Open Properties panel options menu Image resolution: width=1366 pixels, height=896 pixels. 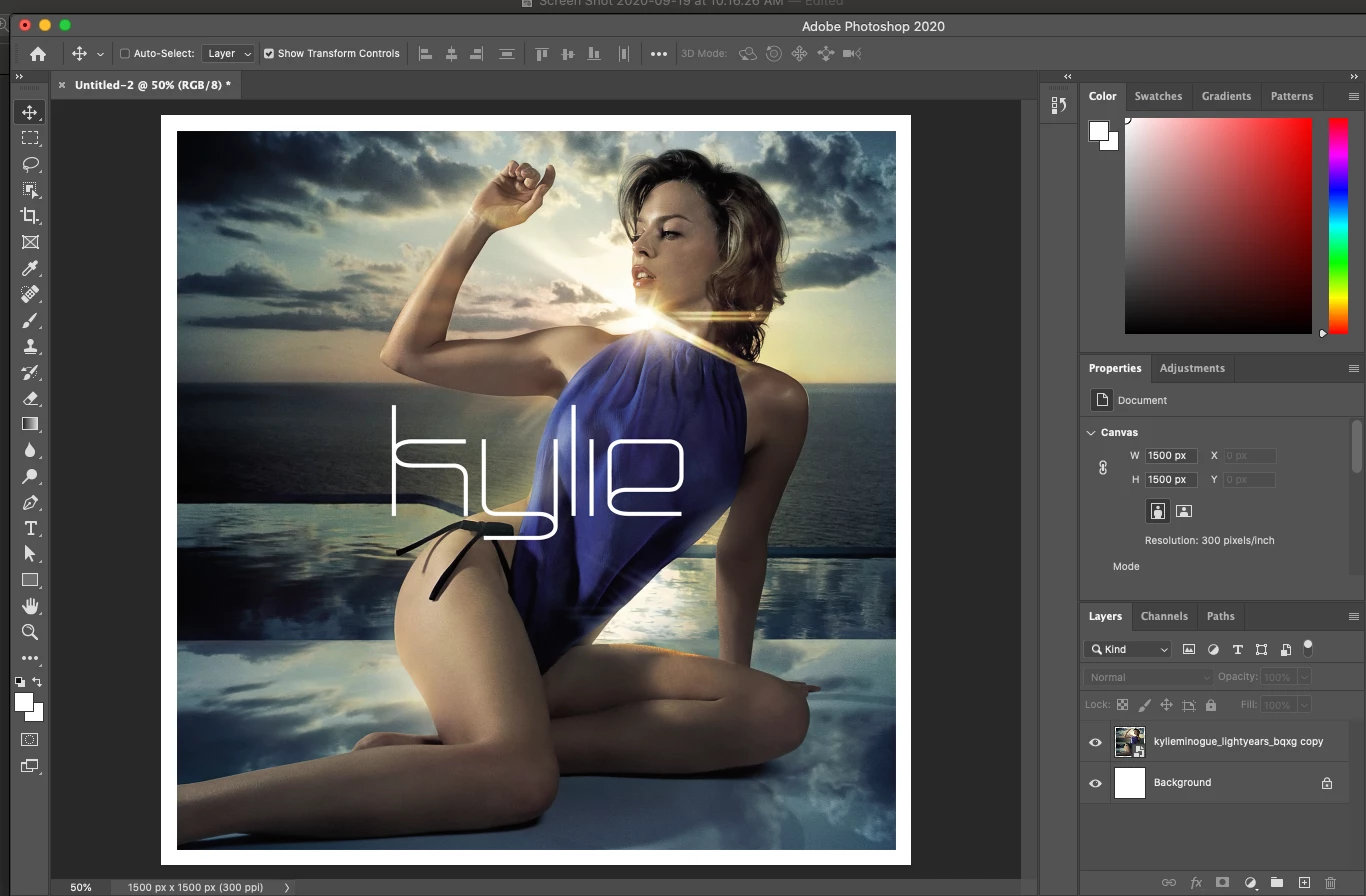1353,369
